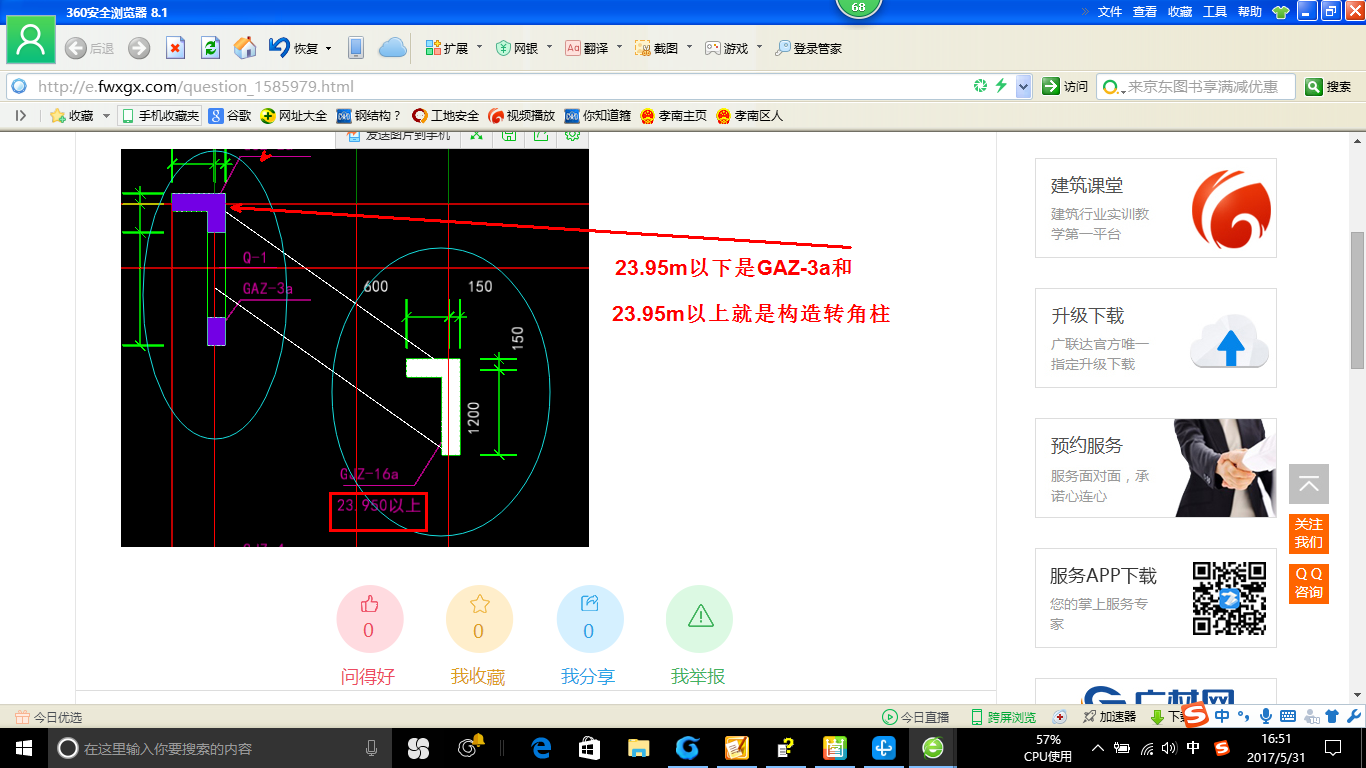The image size is (1366, 768).
Task: Expand the 网银 dropdown arrow
Action: coord(549,47)
